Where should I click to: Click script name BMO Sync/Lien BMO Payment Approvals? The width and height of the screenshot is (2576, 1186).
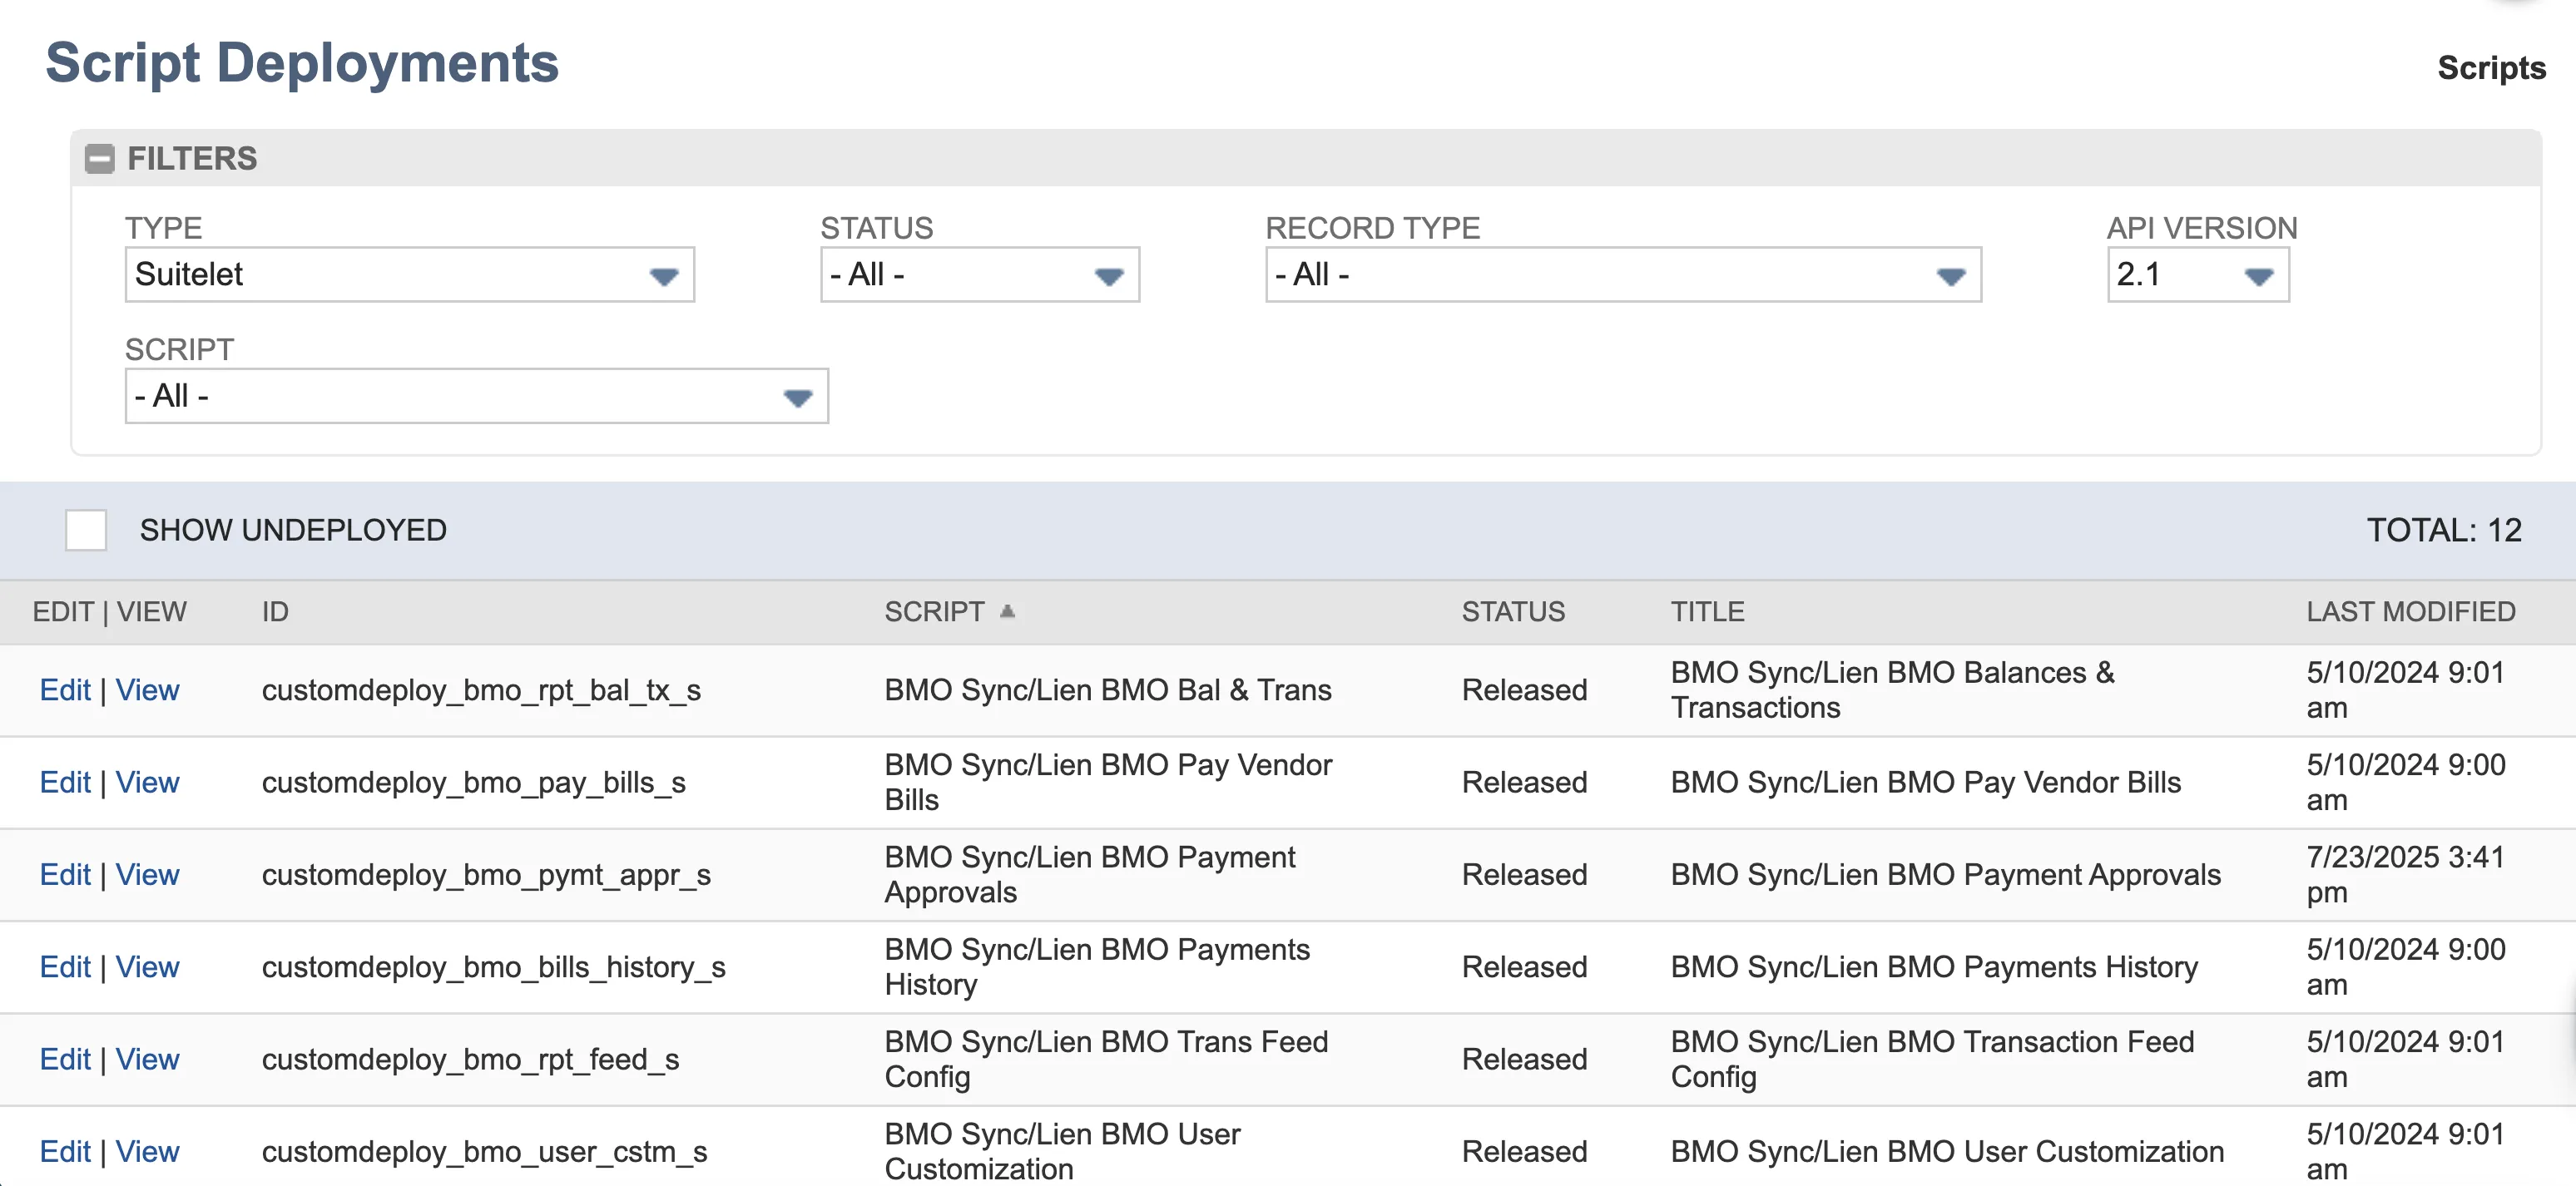click(x=1090, y=875)
